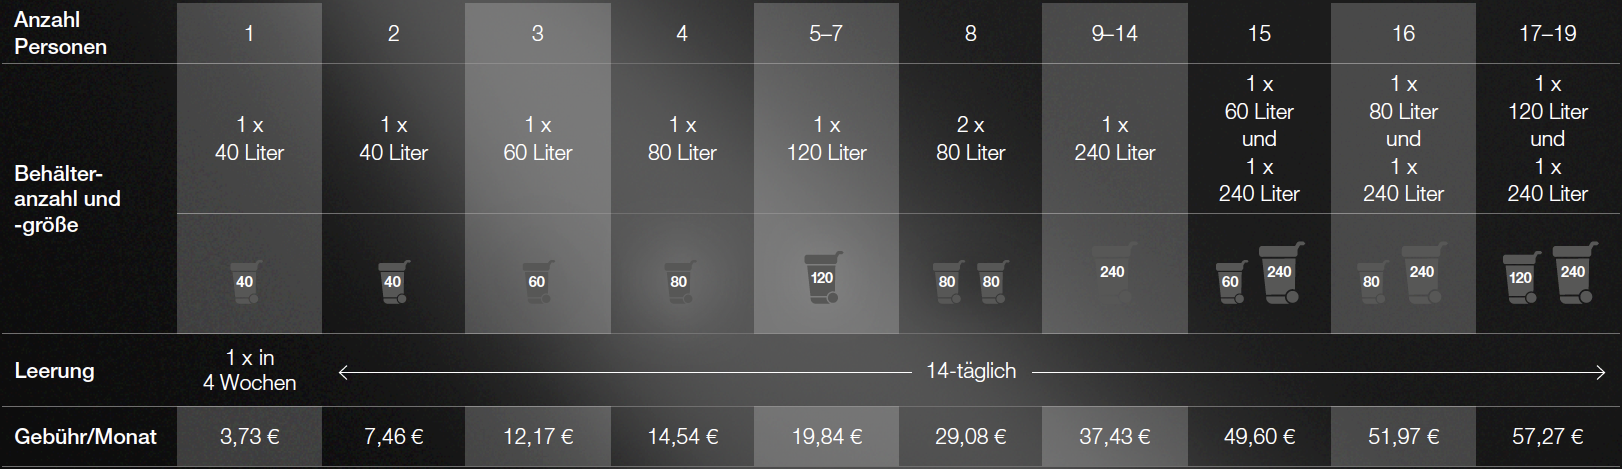1622x469 pixels.
Task: Click the 40 liter bin icon for 2 persons
Action: pos(393,282)
